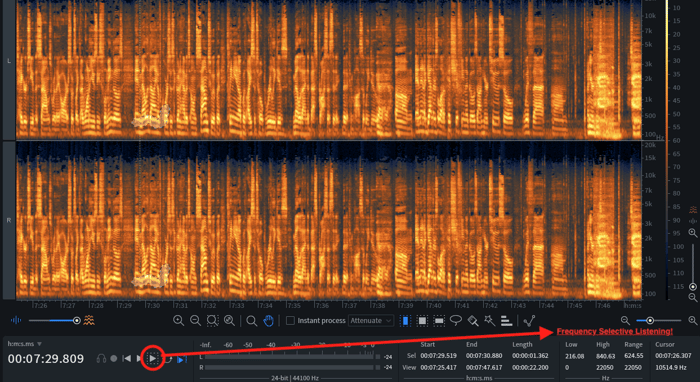Click horizontal zoom in magnifier
The image size is (700, 382).
(693, 320)
